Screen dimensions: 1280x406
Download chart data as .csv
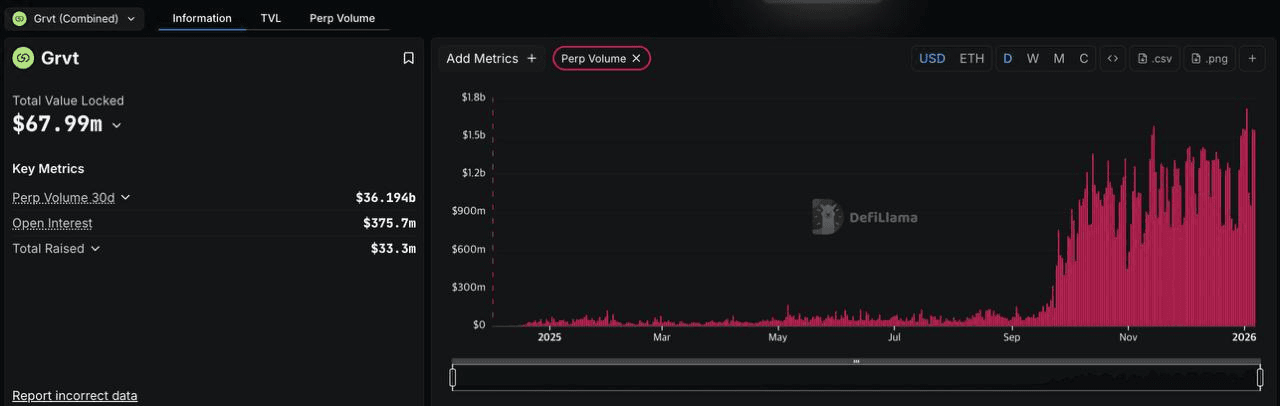pos(1155,58)
